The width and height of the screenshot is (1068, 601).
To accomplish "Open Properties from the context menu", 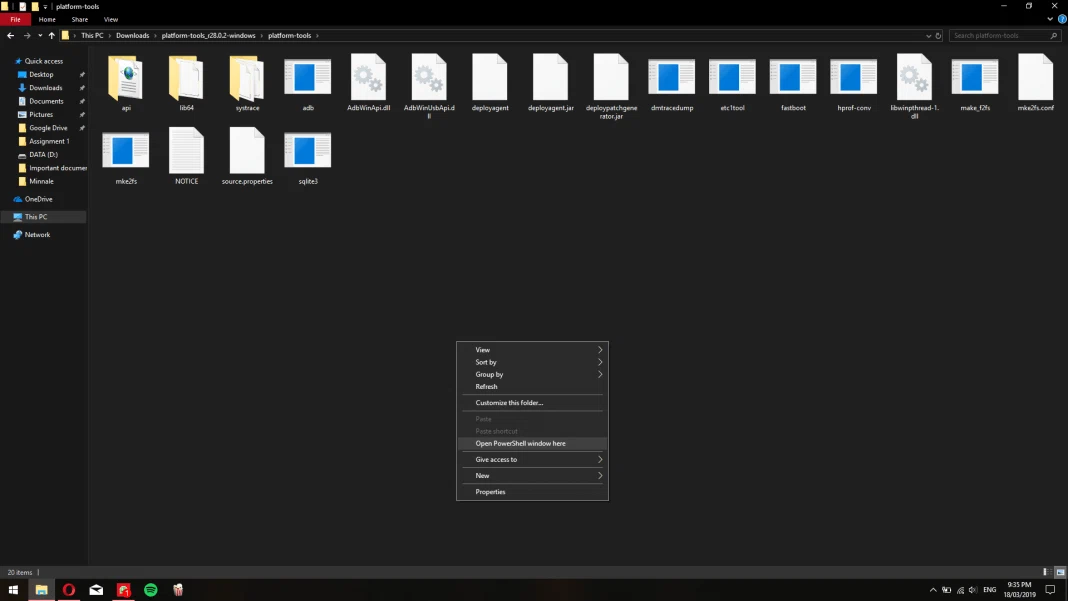I will [532, 492].
